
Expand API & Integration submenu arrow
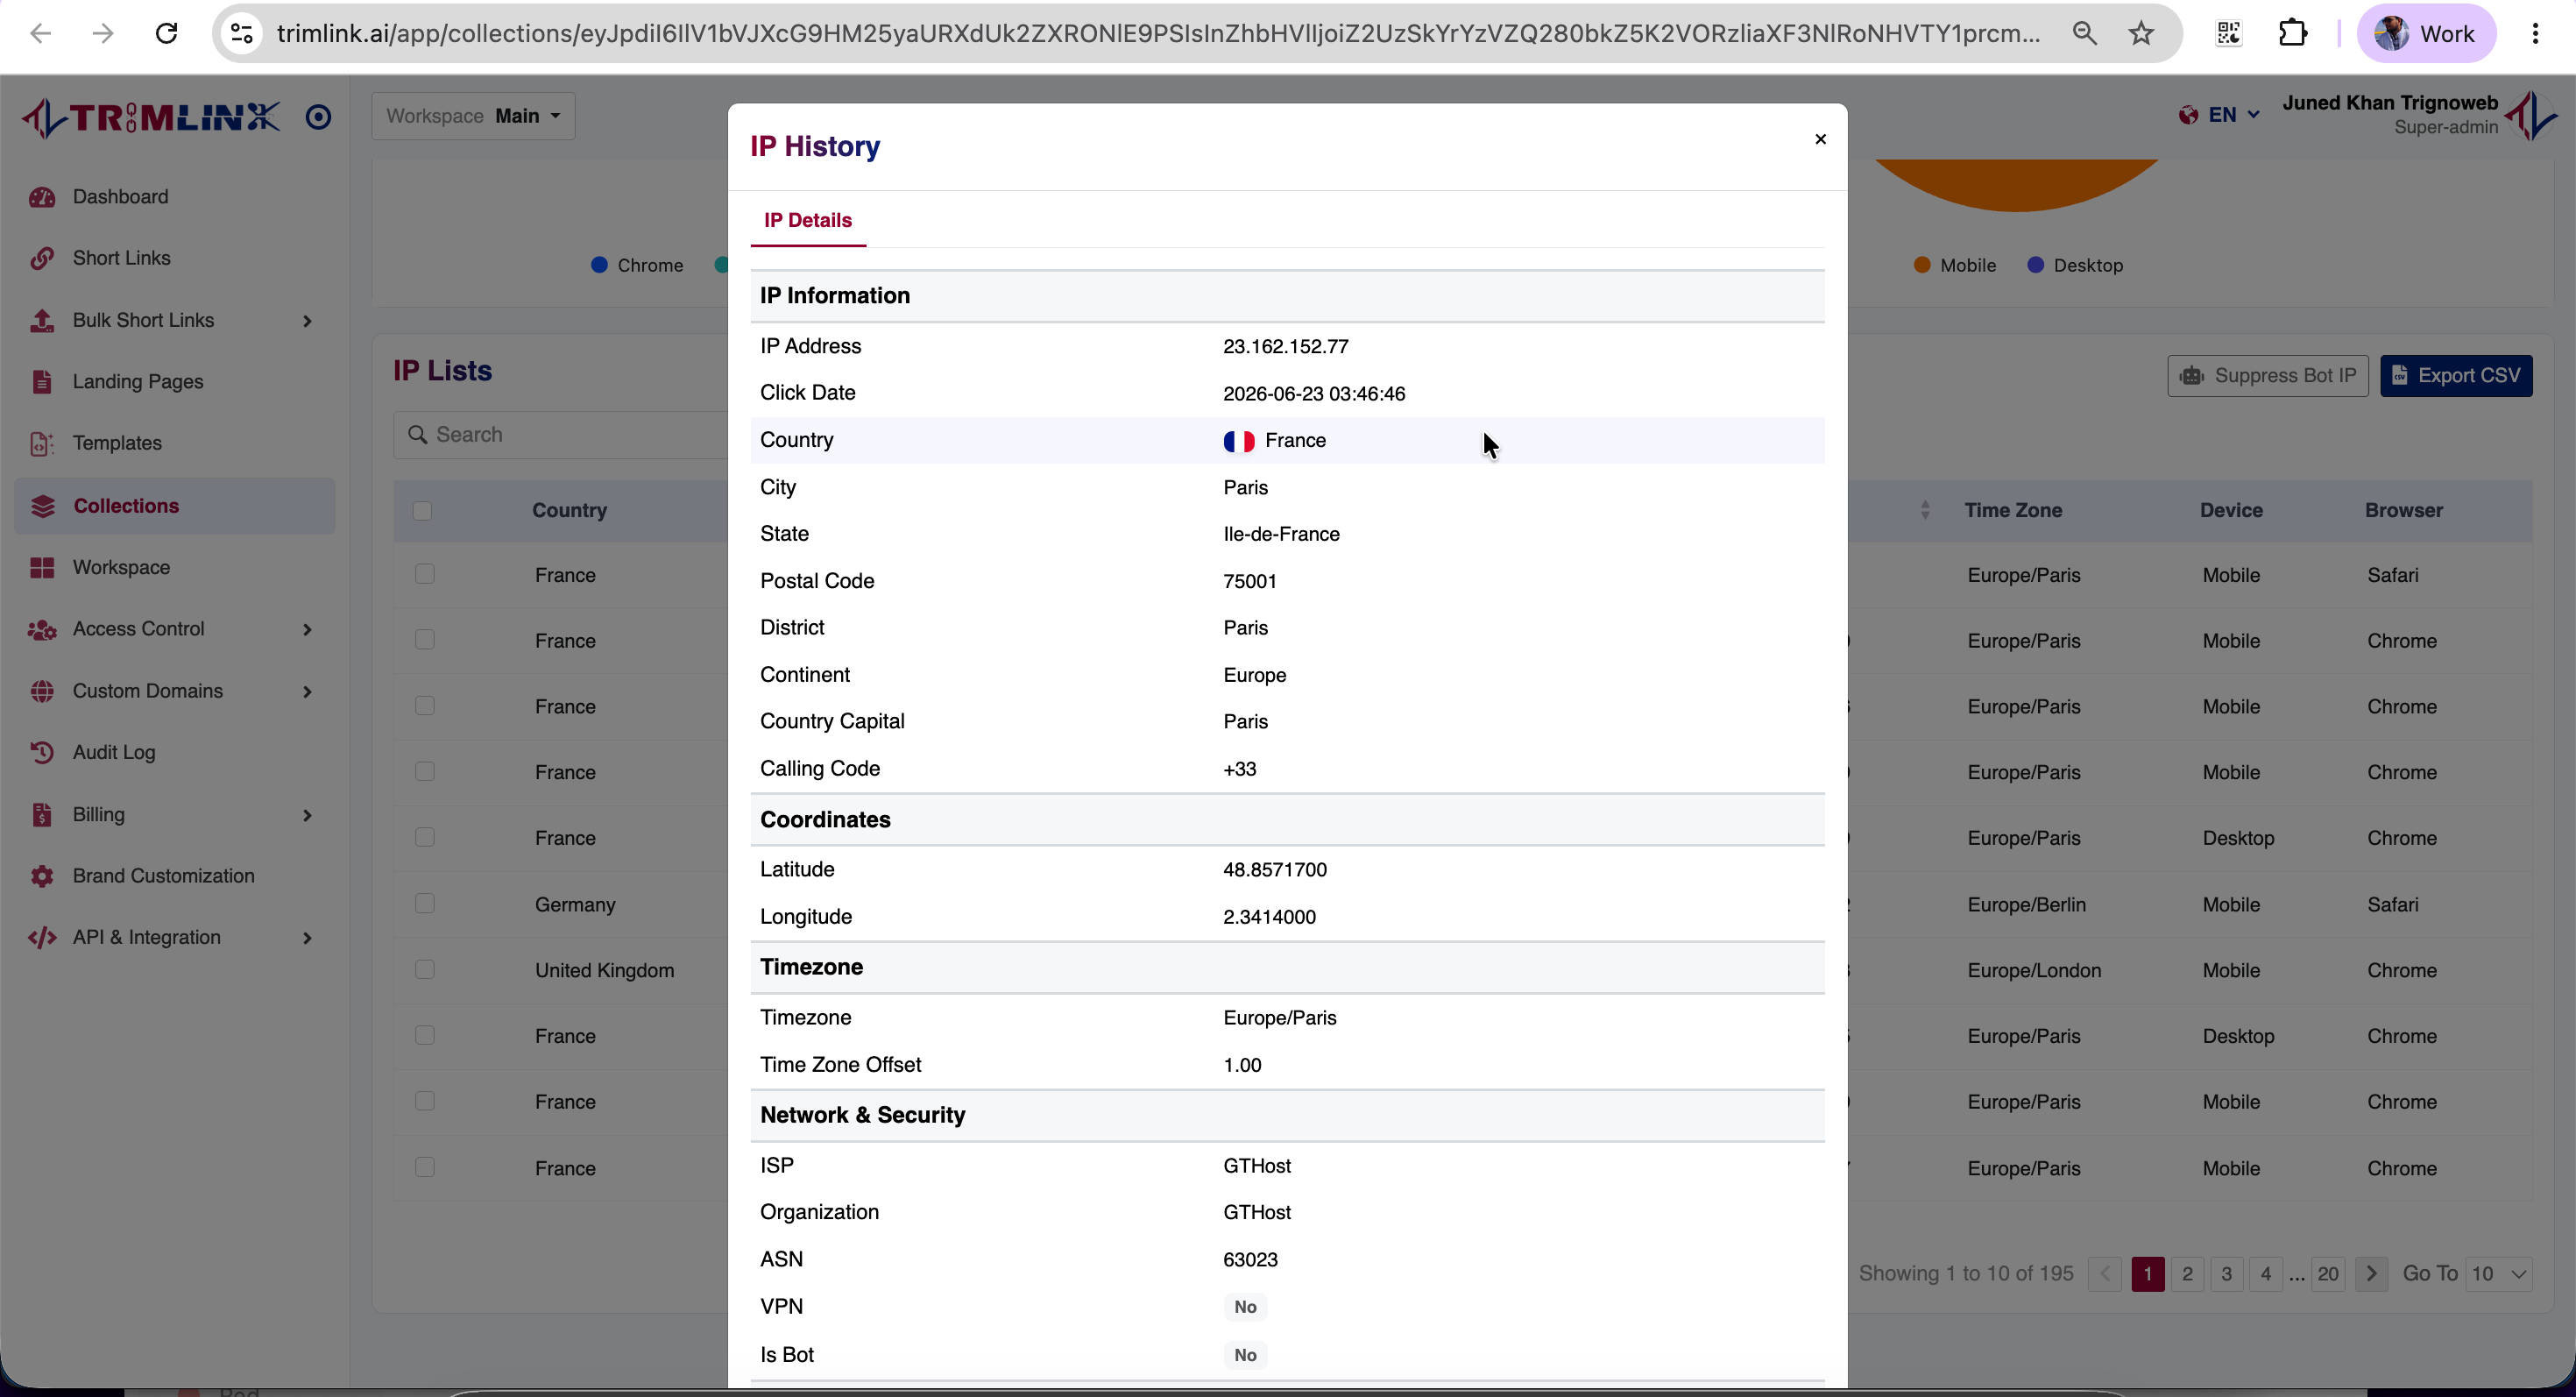(x=307, y=938)
